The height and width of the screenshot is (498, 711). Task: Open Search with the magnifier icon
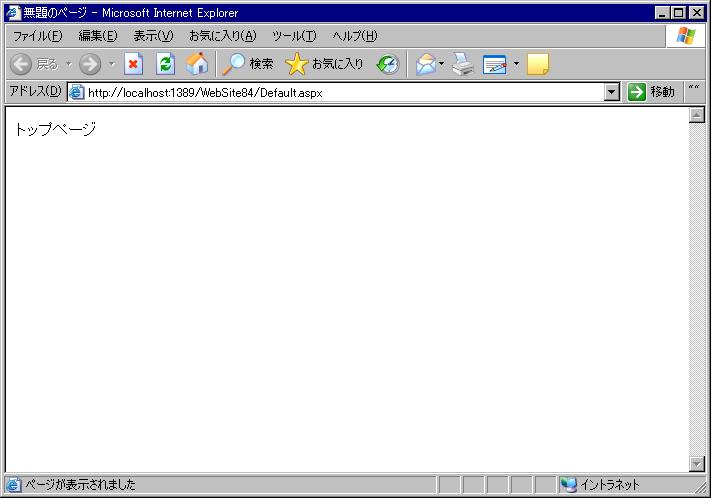(x=234, y=64)
